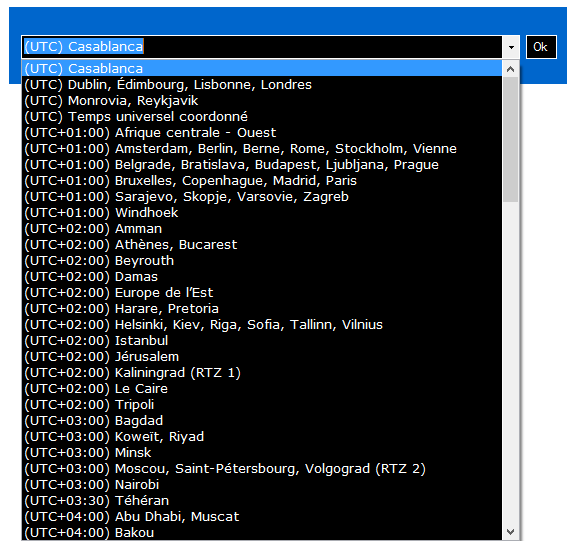Confirm selection with the Ok button

tap(541, 47)
